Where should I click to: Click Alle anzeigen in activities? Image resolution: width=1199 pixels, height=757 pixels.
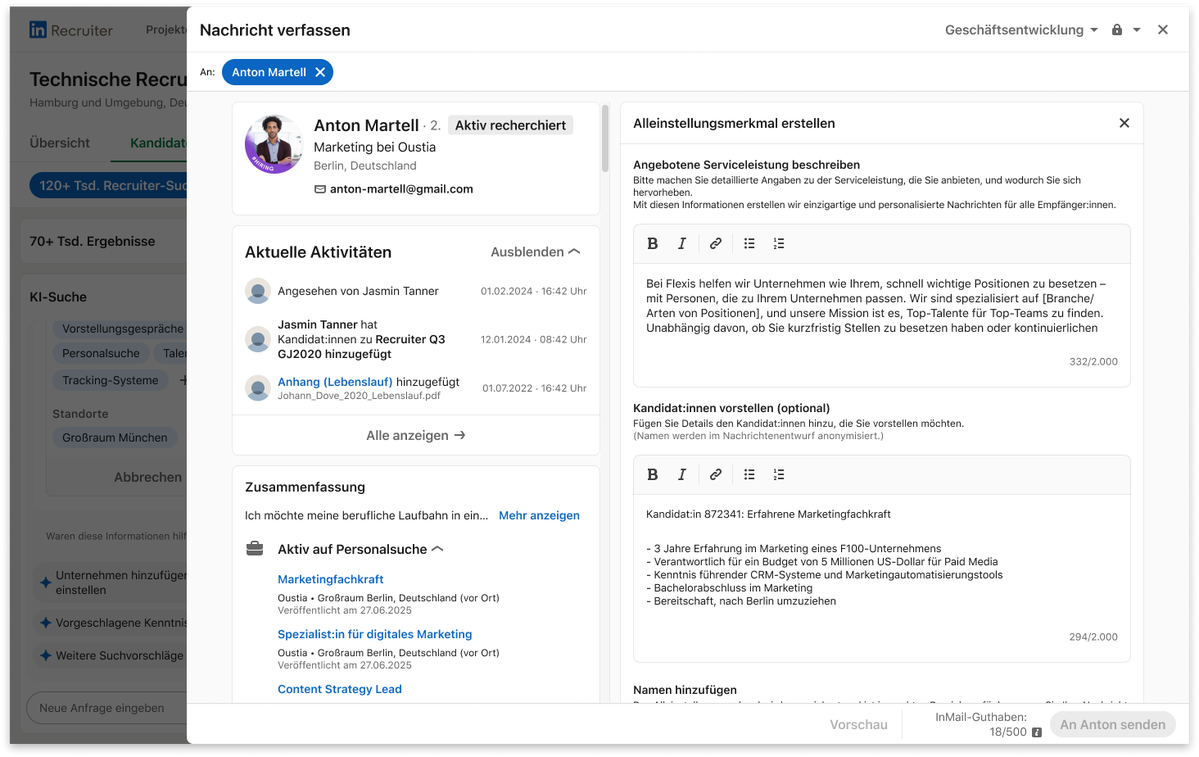pos(415,435)
